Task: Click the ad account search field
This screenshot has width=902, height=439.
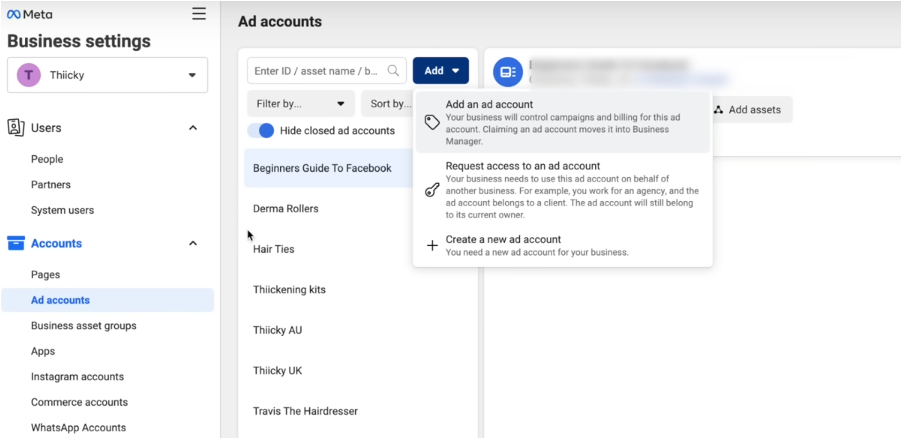Action: [327, 71]
